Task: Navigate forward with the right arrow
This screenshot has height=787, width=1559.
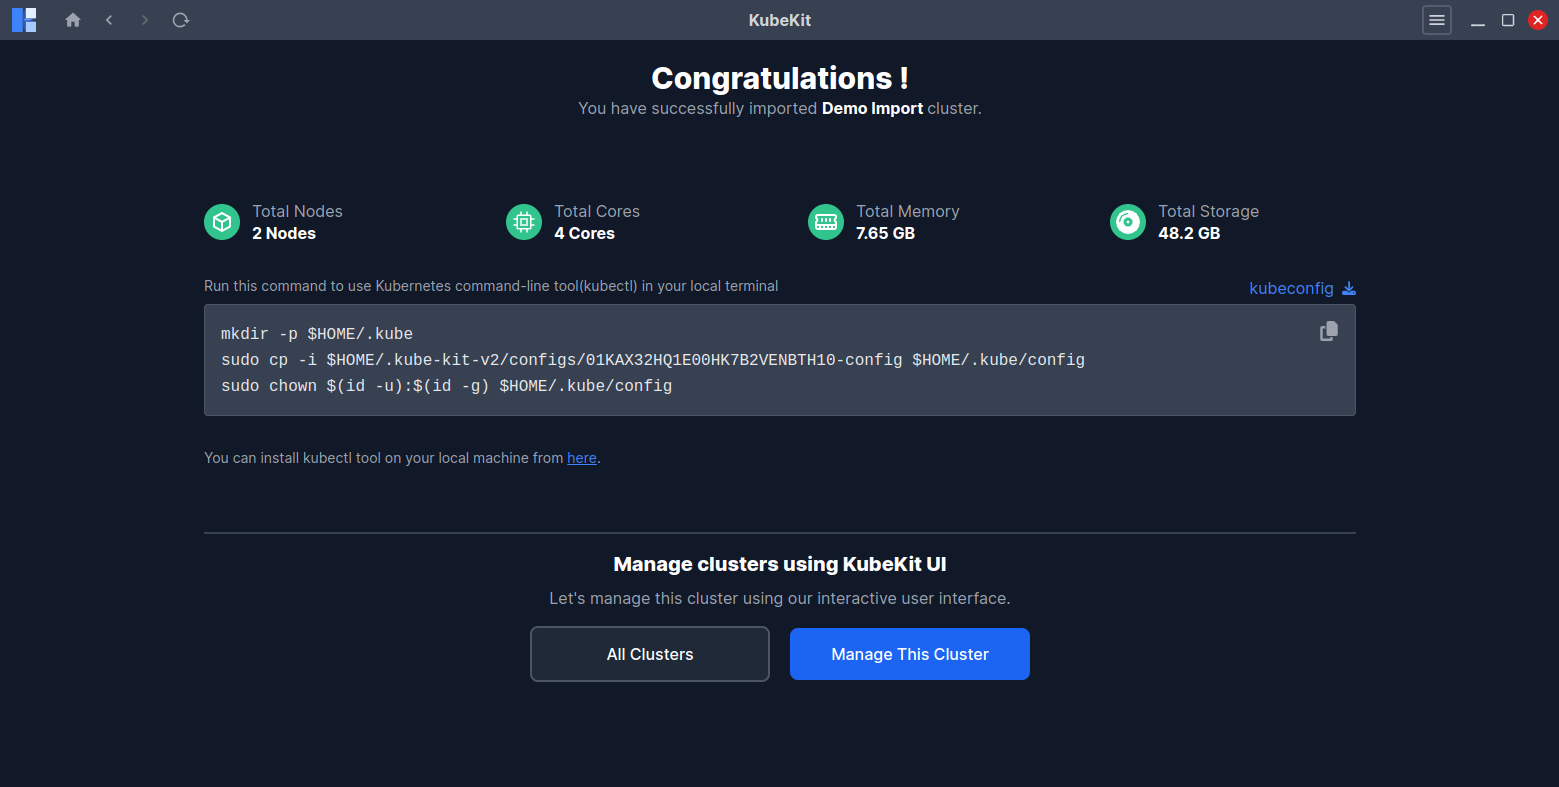Action: click(x=145, y=20)
